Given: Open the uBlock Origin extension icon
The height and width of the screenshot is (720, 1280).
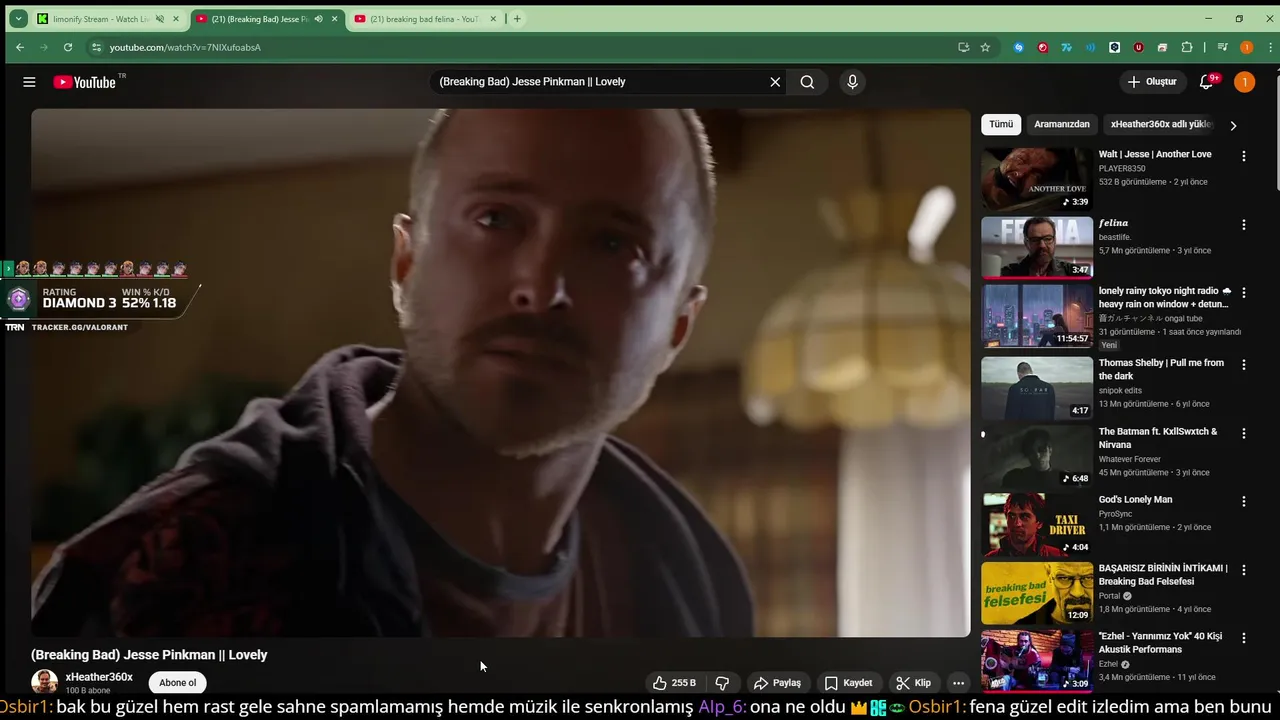Looking at the screenshot, I should (1139, 47).
